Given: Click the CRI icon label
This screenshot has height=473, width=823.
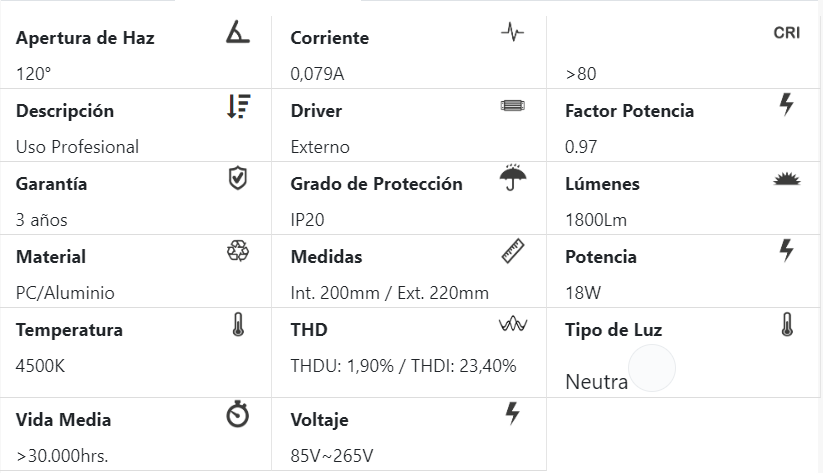Looking at the screenshot, I should point(786,33).
